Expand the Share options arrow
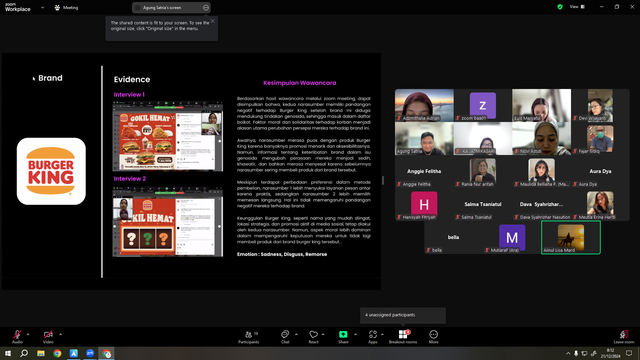 point(355,334)
